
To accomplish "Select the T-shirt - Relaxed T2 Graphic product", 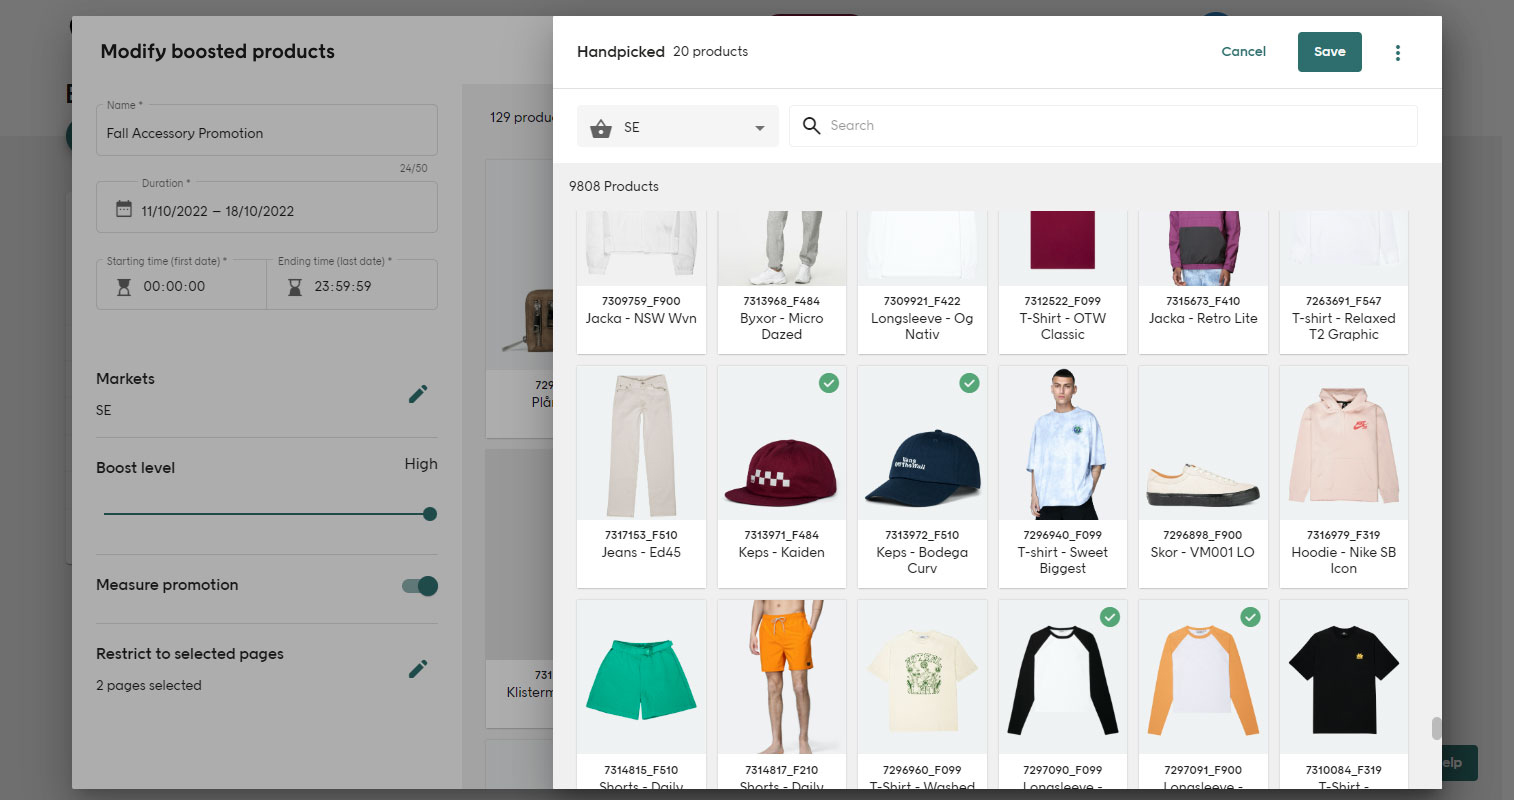I will [1343, 282].
